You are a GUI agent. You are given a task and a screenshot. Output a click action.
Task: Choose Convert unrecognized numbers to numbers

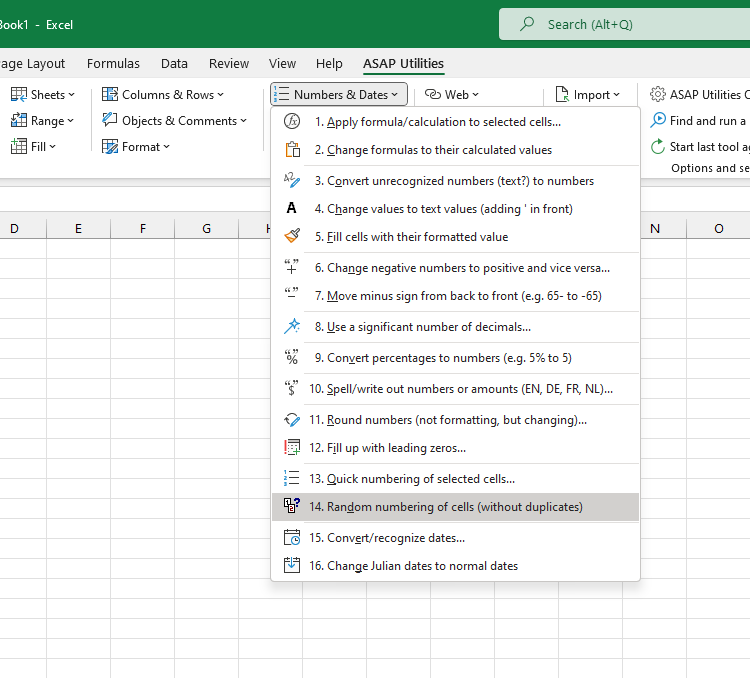tap(455, 180)
